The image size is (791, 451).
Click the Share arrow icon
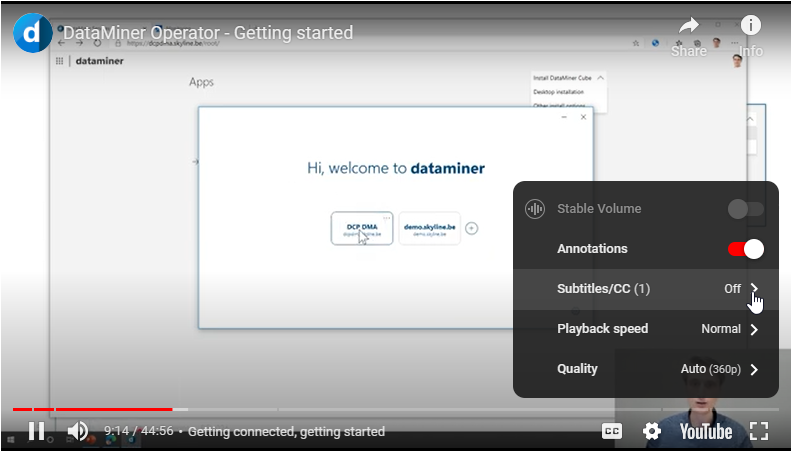coord(689,25)
